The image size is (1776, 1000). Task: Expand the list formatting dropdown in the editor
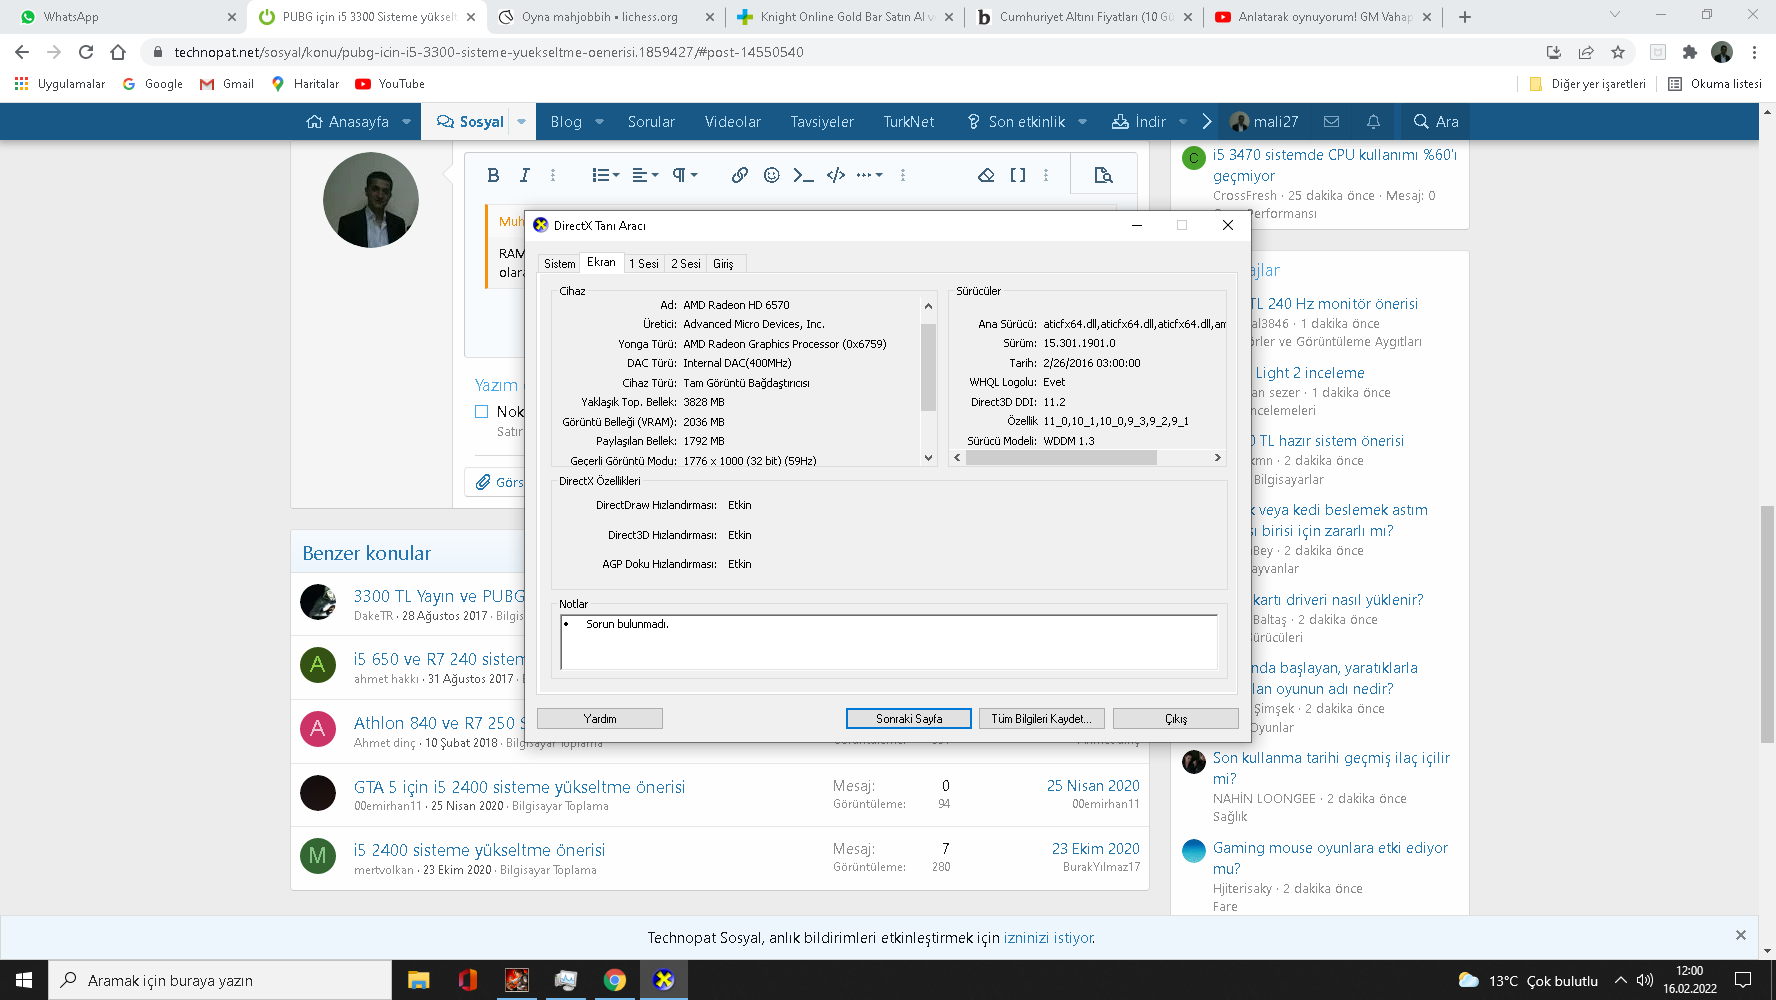coord(605,175)
